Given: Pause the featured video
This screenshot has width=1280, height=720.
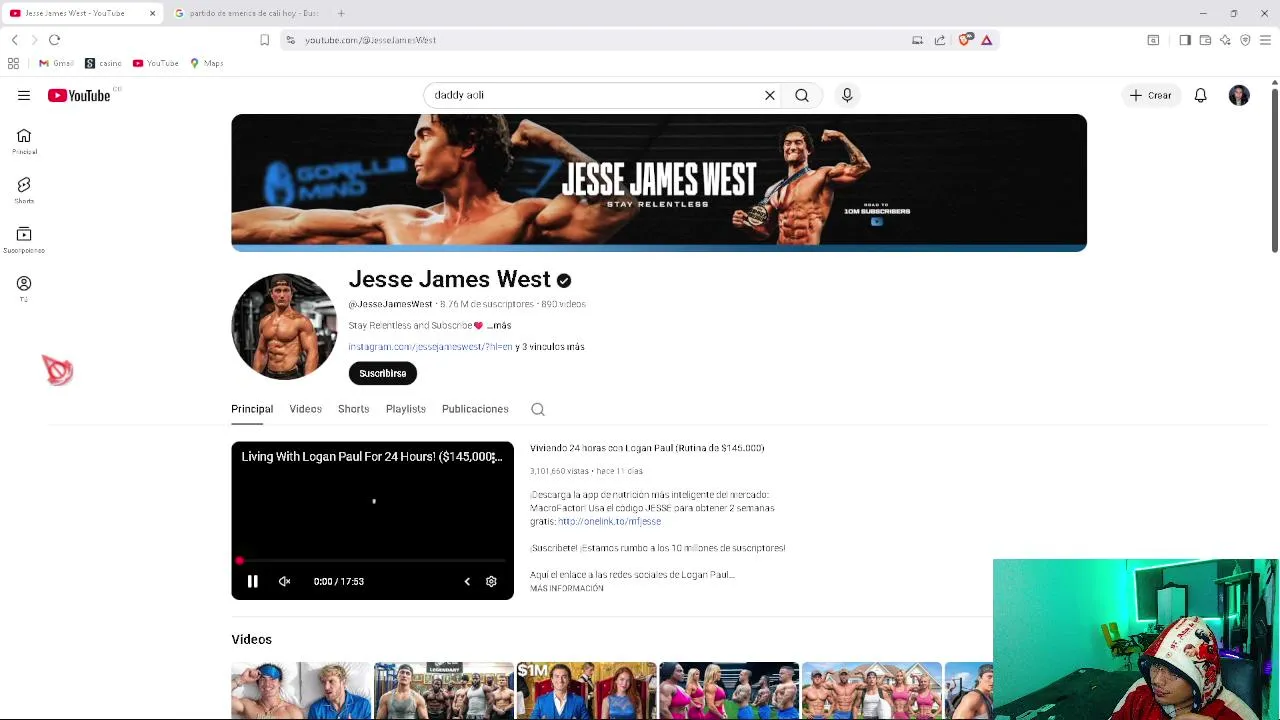Looking at the screenshot, I should tap(253, 581).
